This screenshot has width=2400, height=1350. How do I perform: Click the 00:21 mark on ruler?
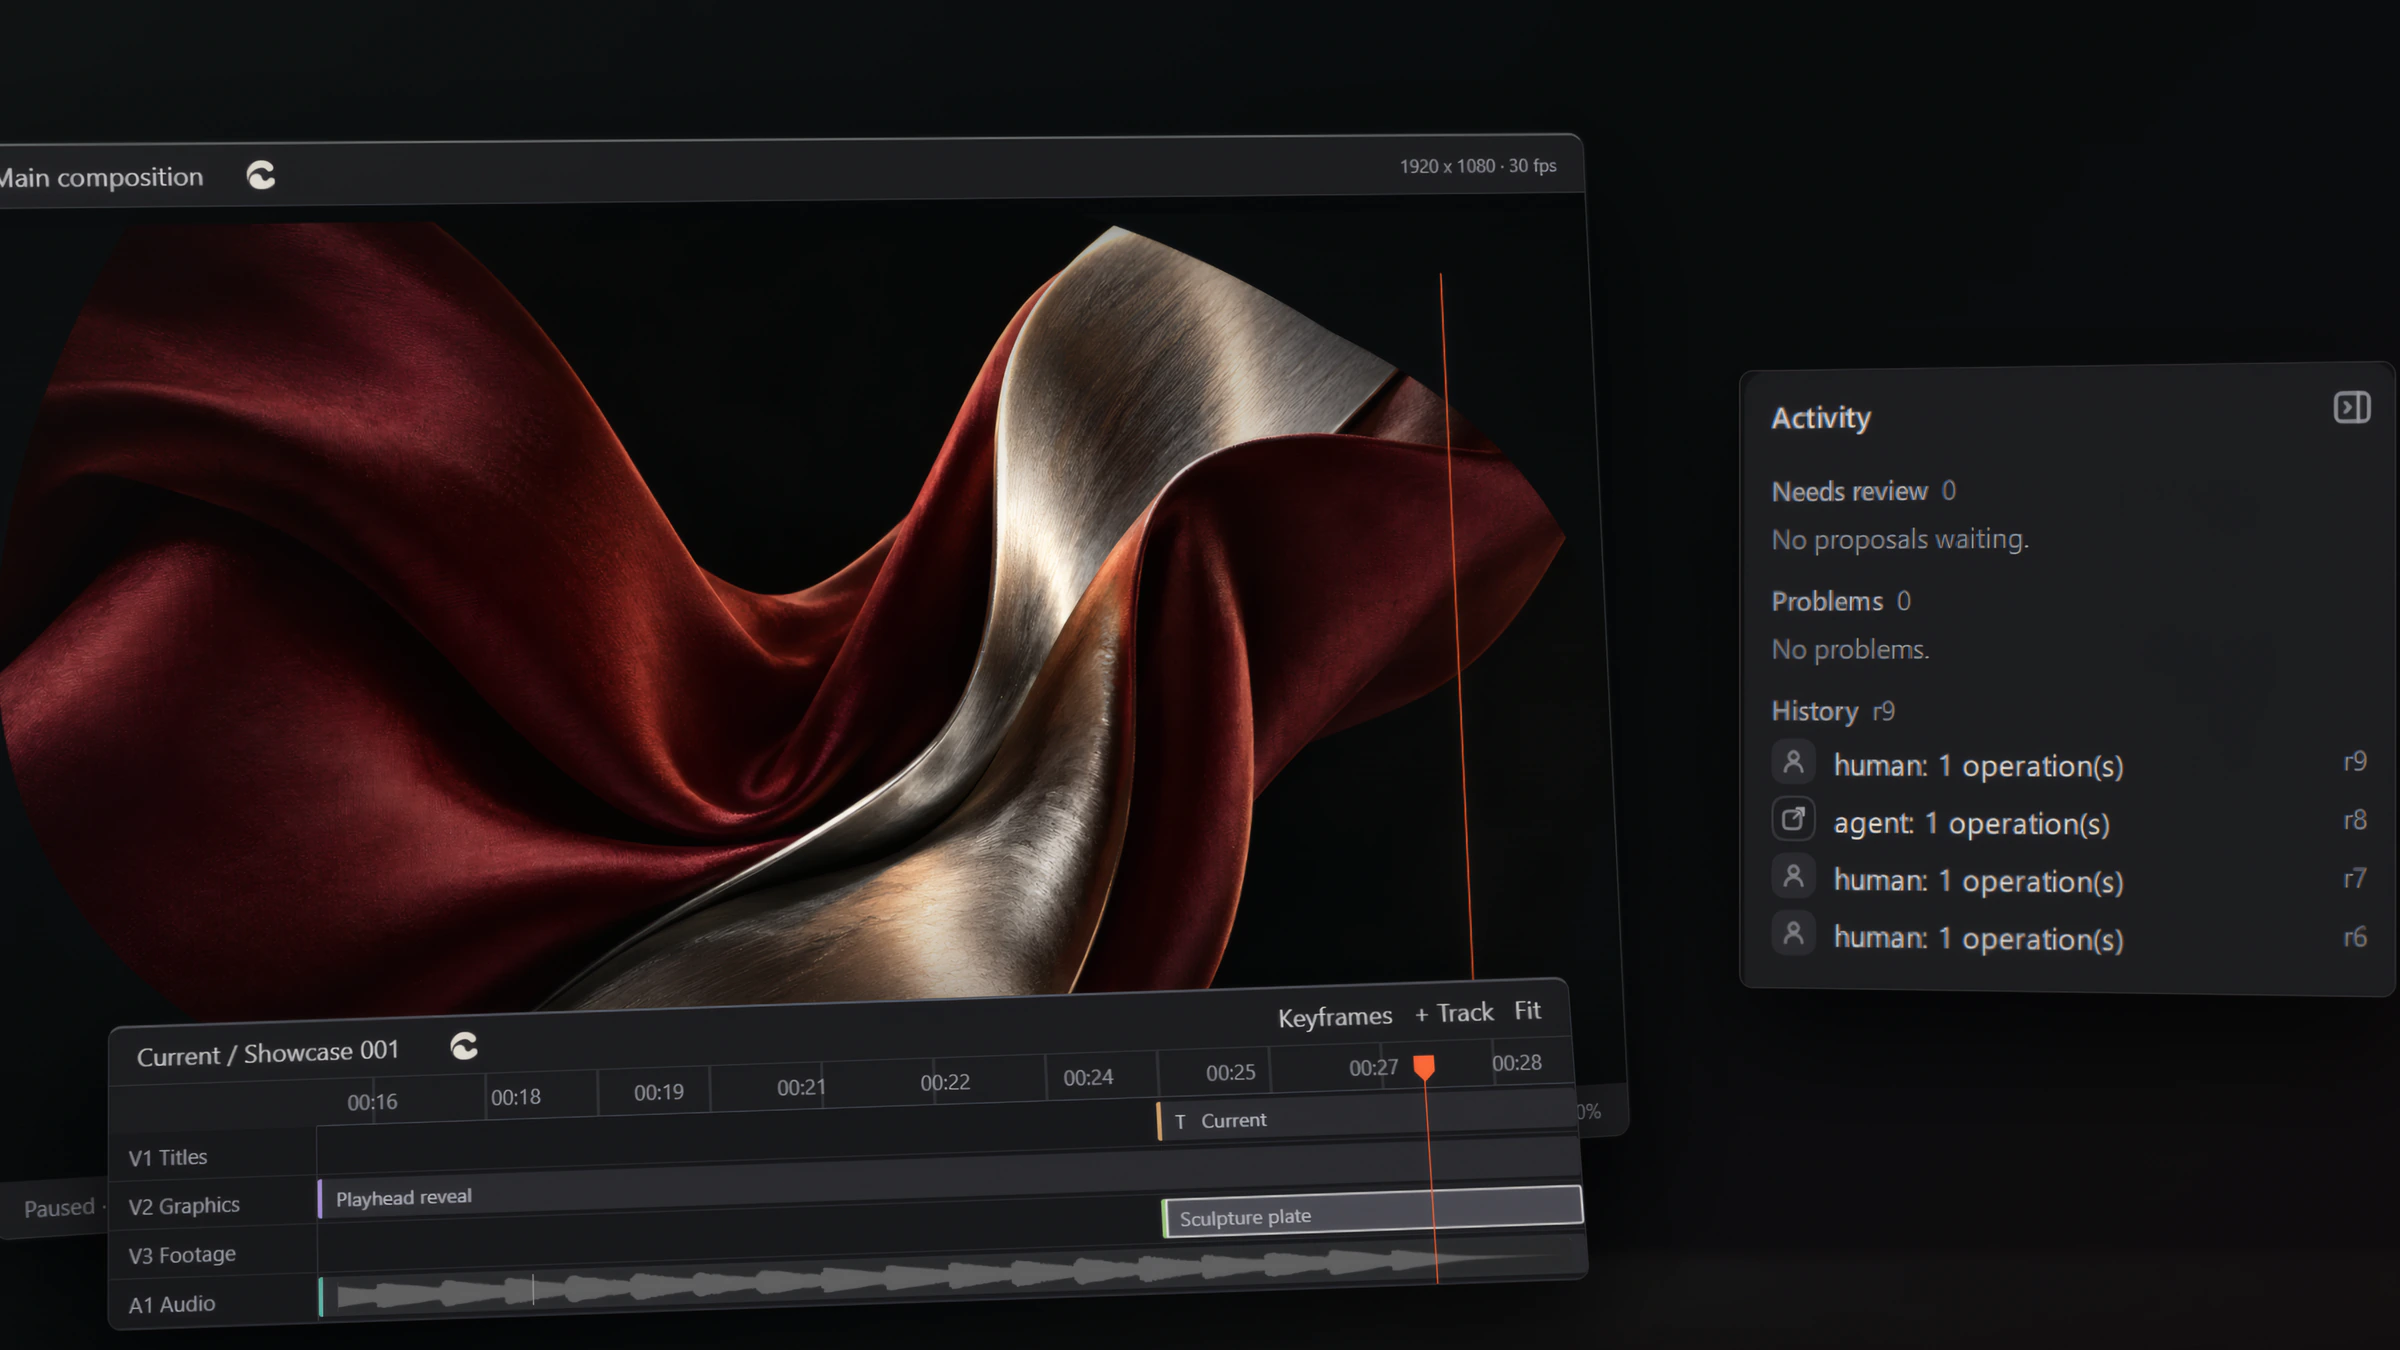[801, 1087]
